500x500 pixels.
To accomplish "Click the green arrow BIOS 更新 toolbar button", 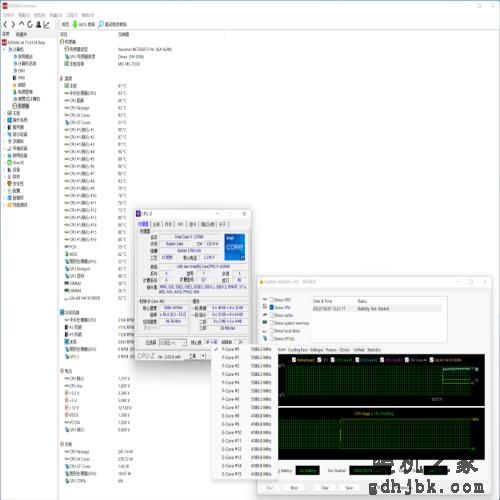I will (x=84, y=24).
